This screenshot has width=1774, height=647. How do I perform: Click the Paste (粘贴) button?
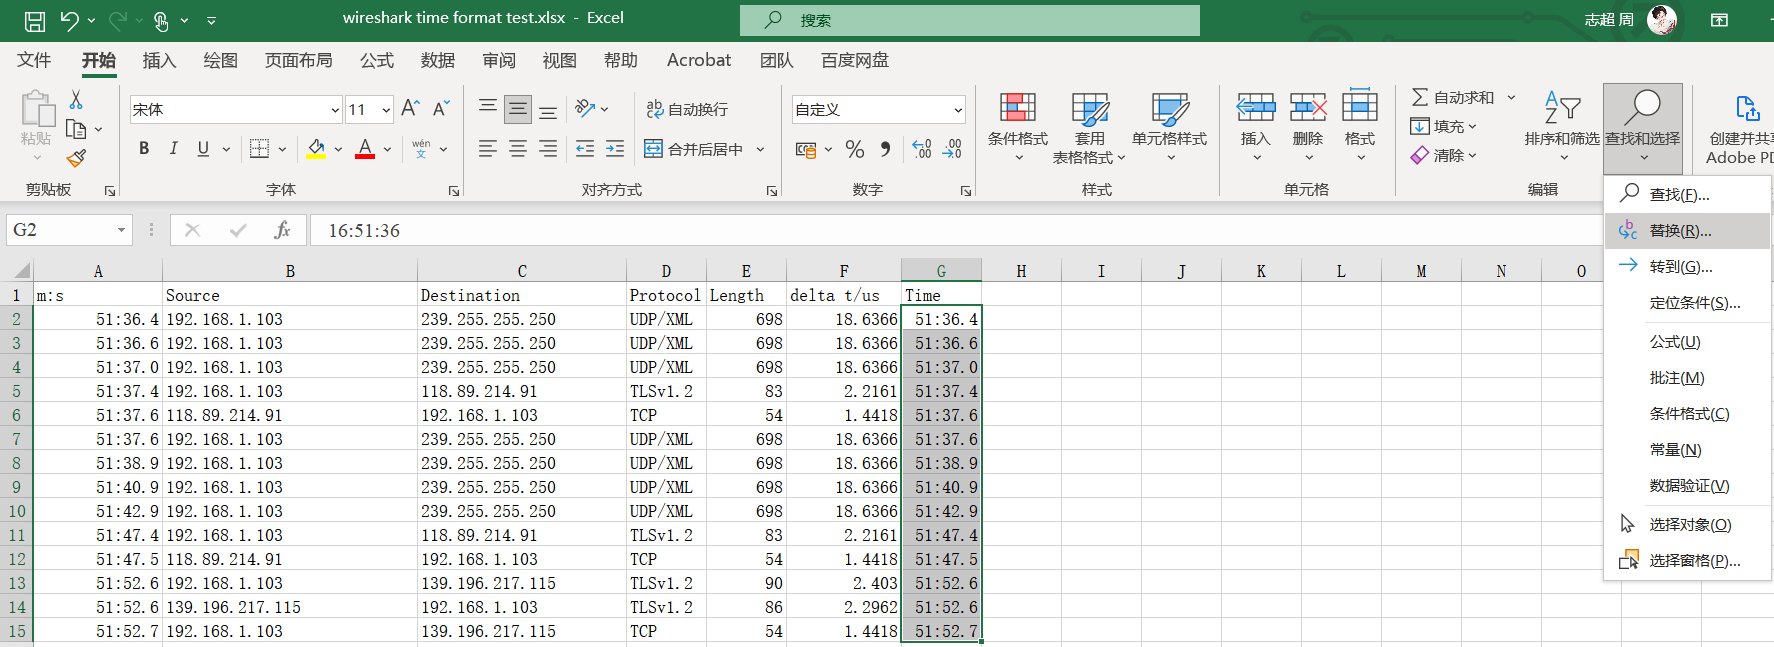pos(36,127)
